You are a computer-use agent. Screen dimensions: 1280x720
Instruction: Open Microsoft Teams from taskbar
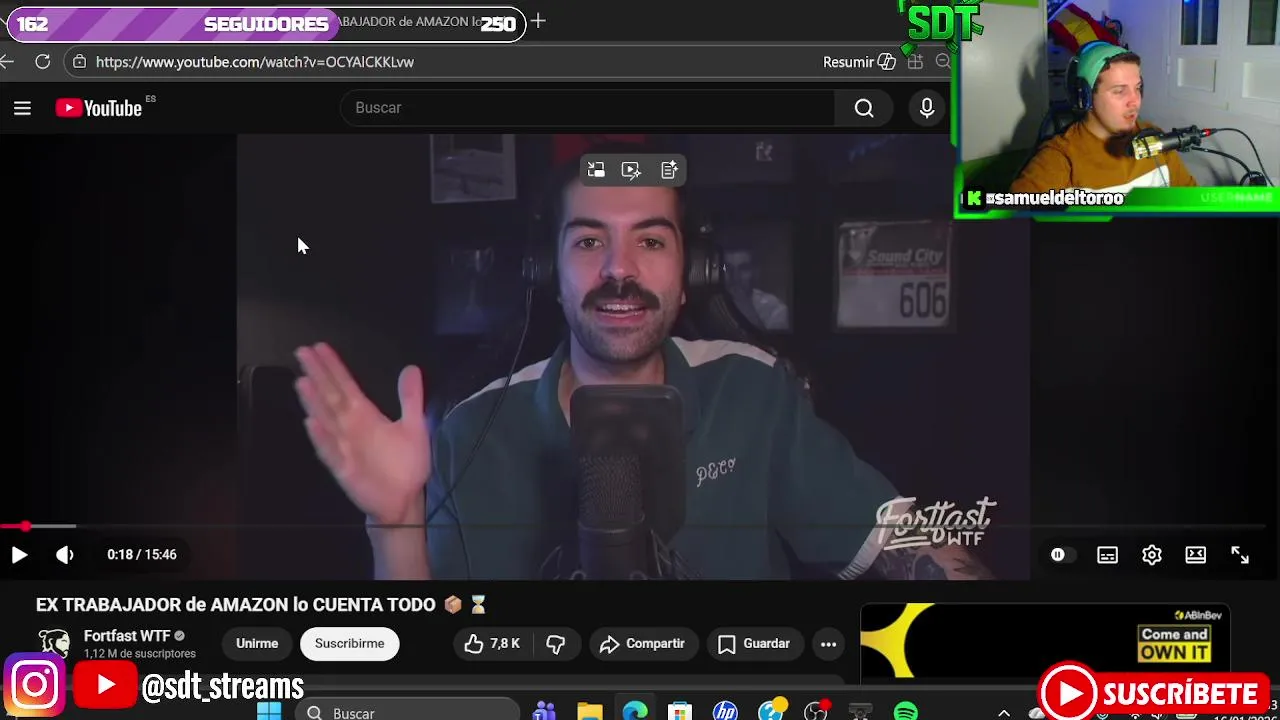(544, 712)
